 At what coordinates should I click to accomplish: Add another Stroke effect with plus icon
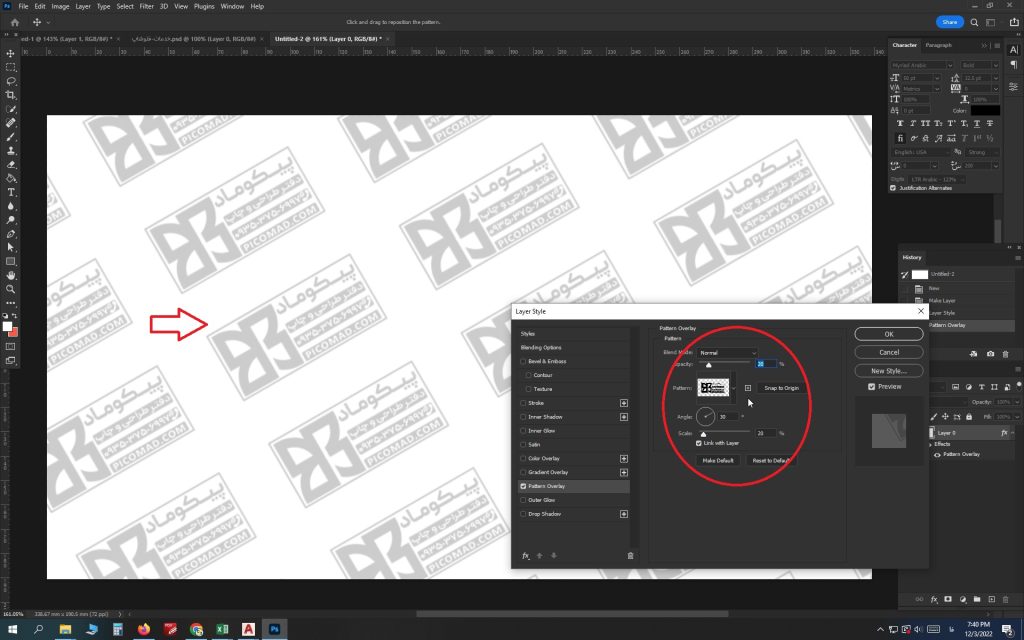624,403
